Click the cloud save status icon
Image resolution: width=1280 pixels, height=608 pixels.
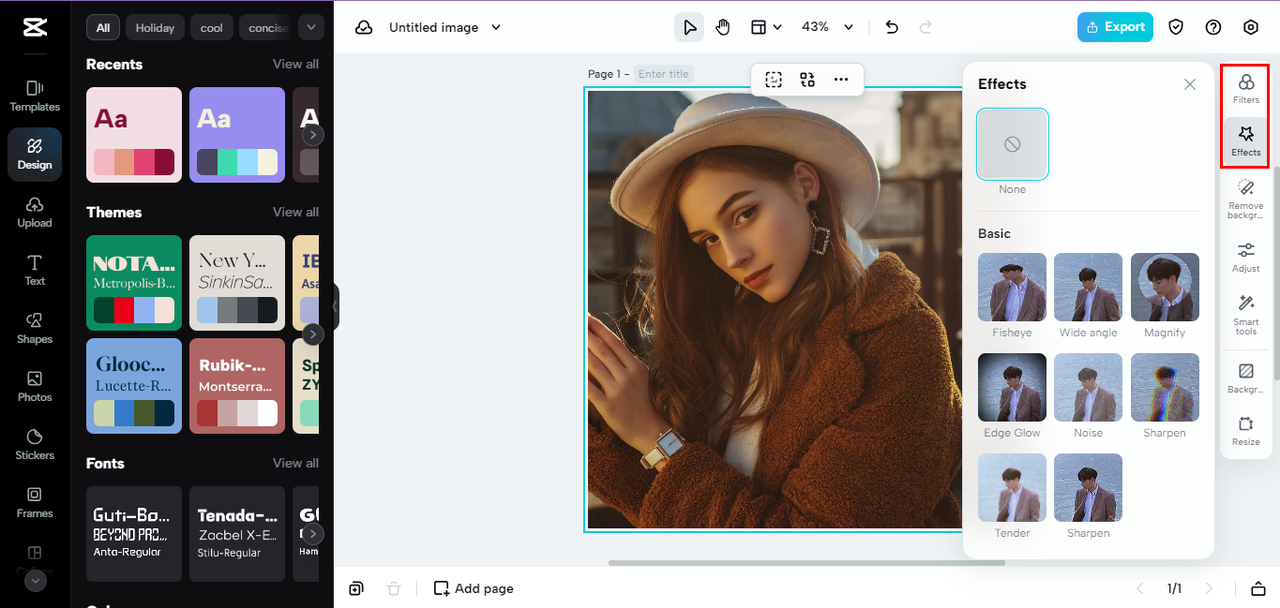tap(364, 27)
